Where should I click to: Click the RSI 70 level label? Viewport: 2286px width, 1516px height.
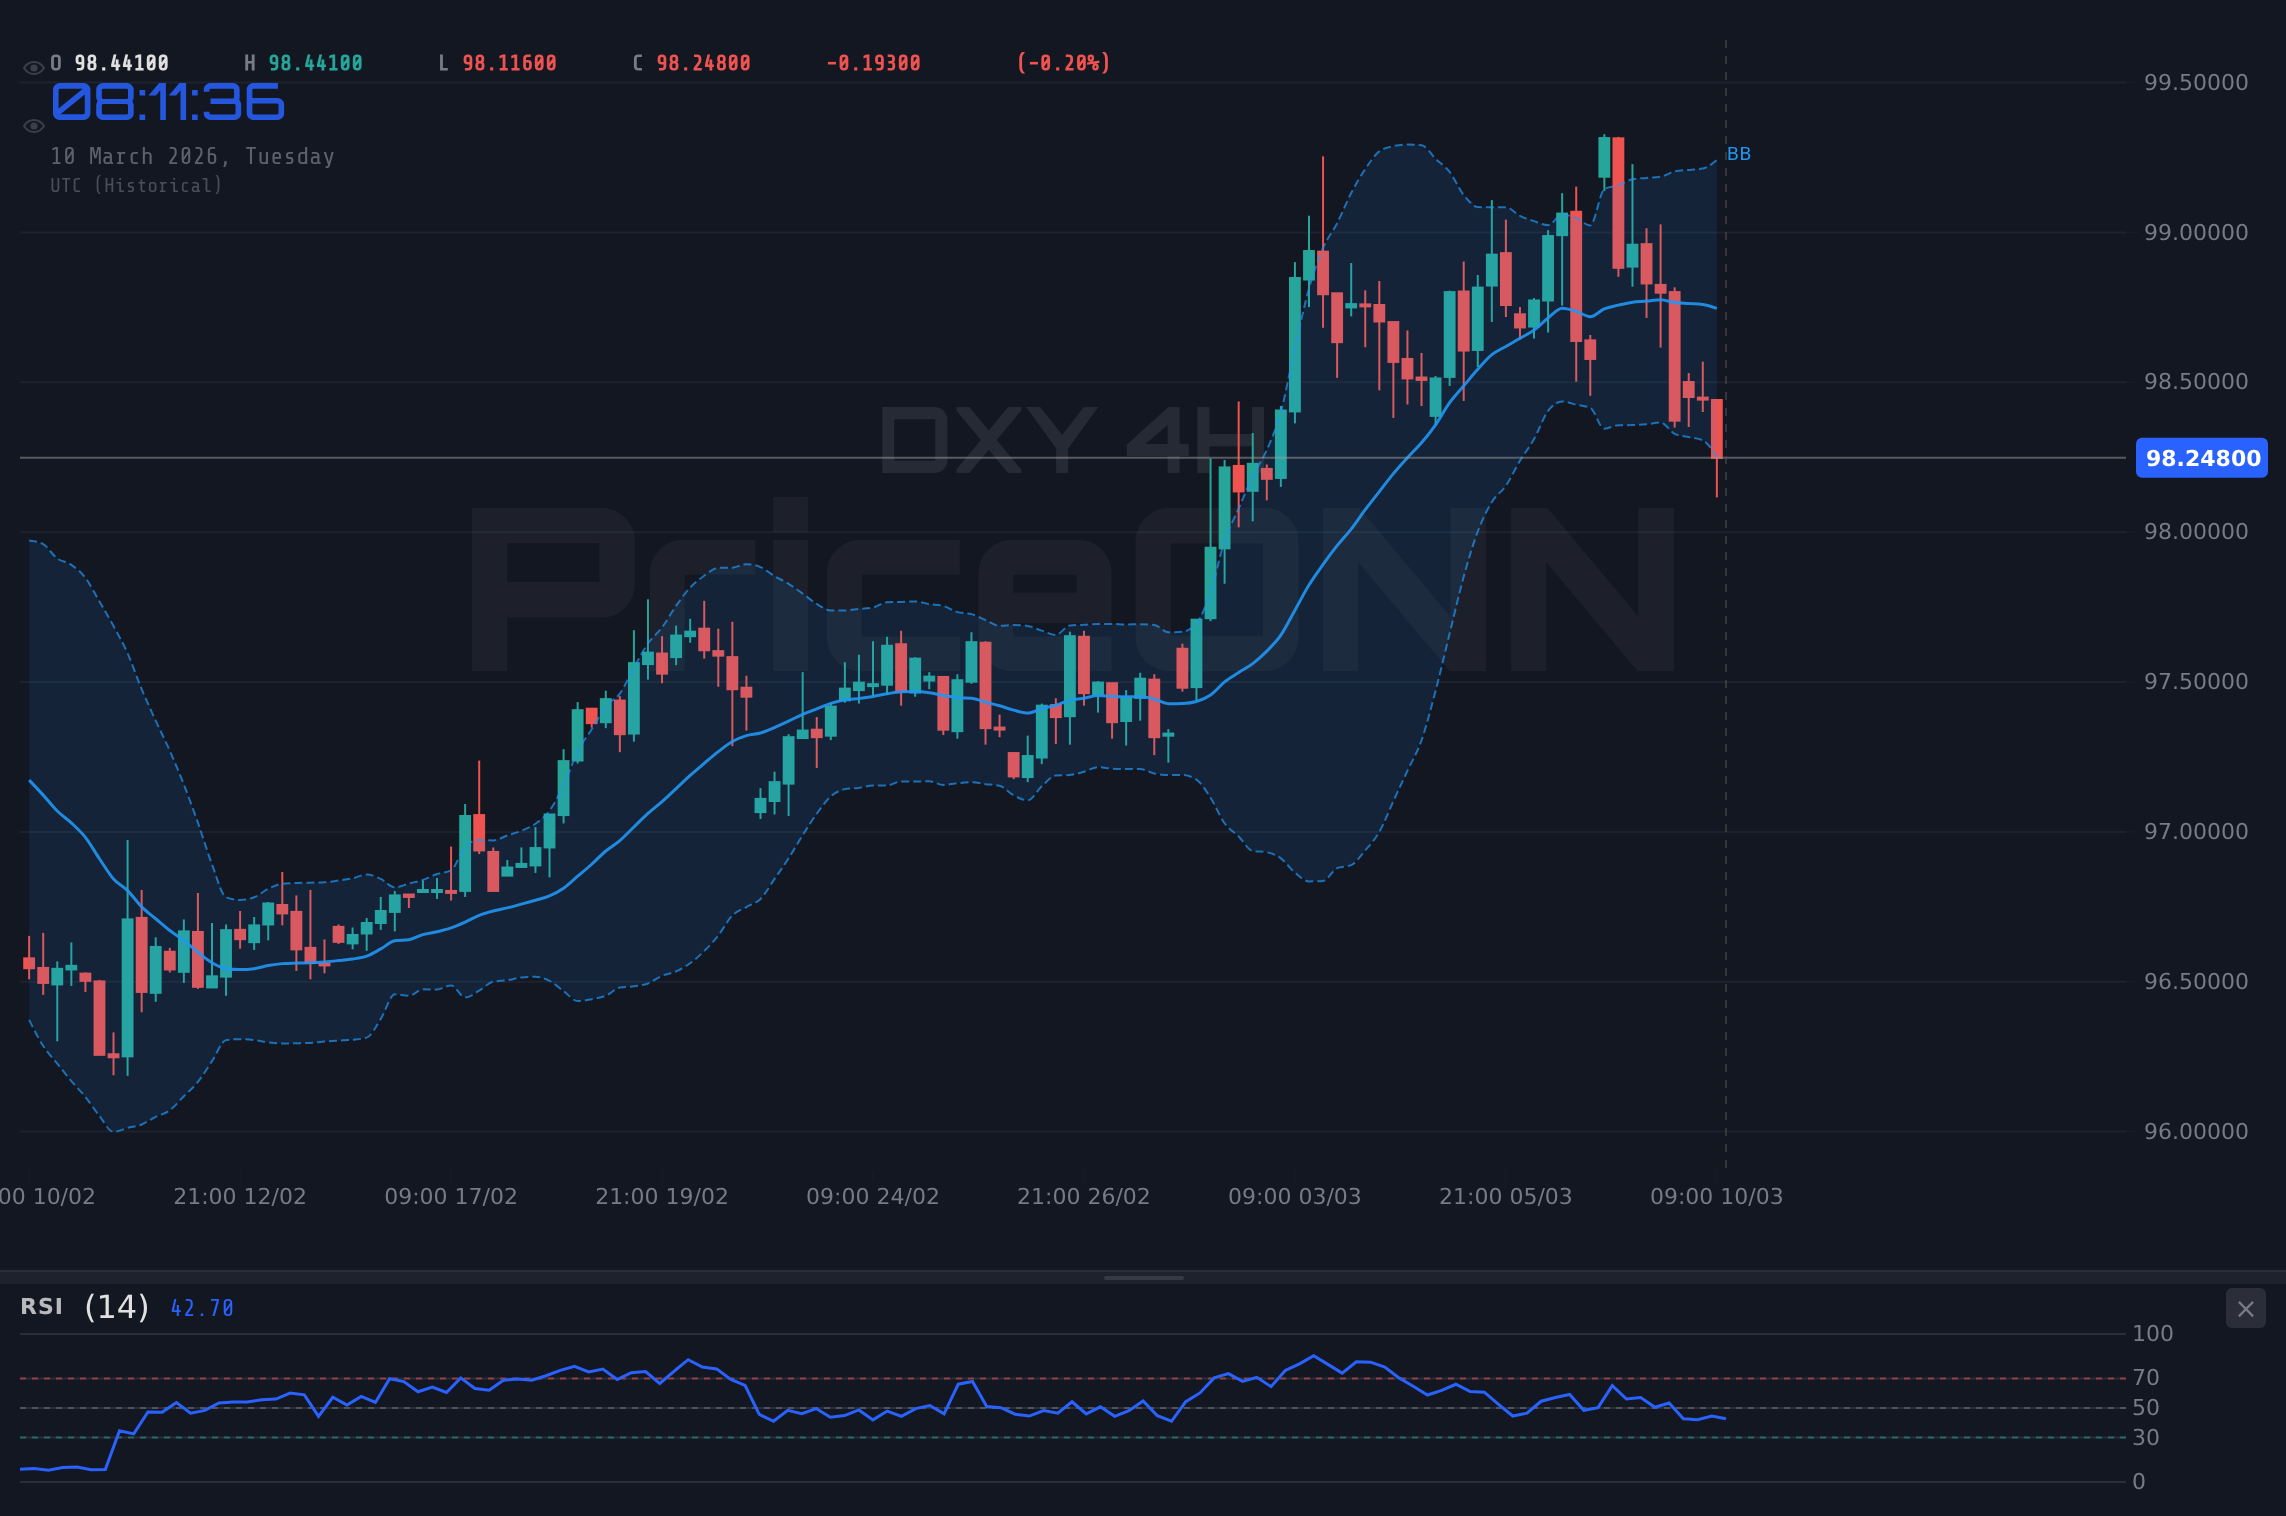coord(2146,1378)
